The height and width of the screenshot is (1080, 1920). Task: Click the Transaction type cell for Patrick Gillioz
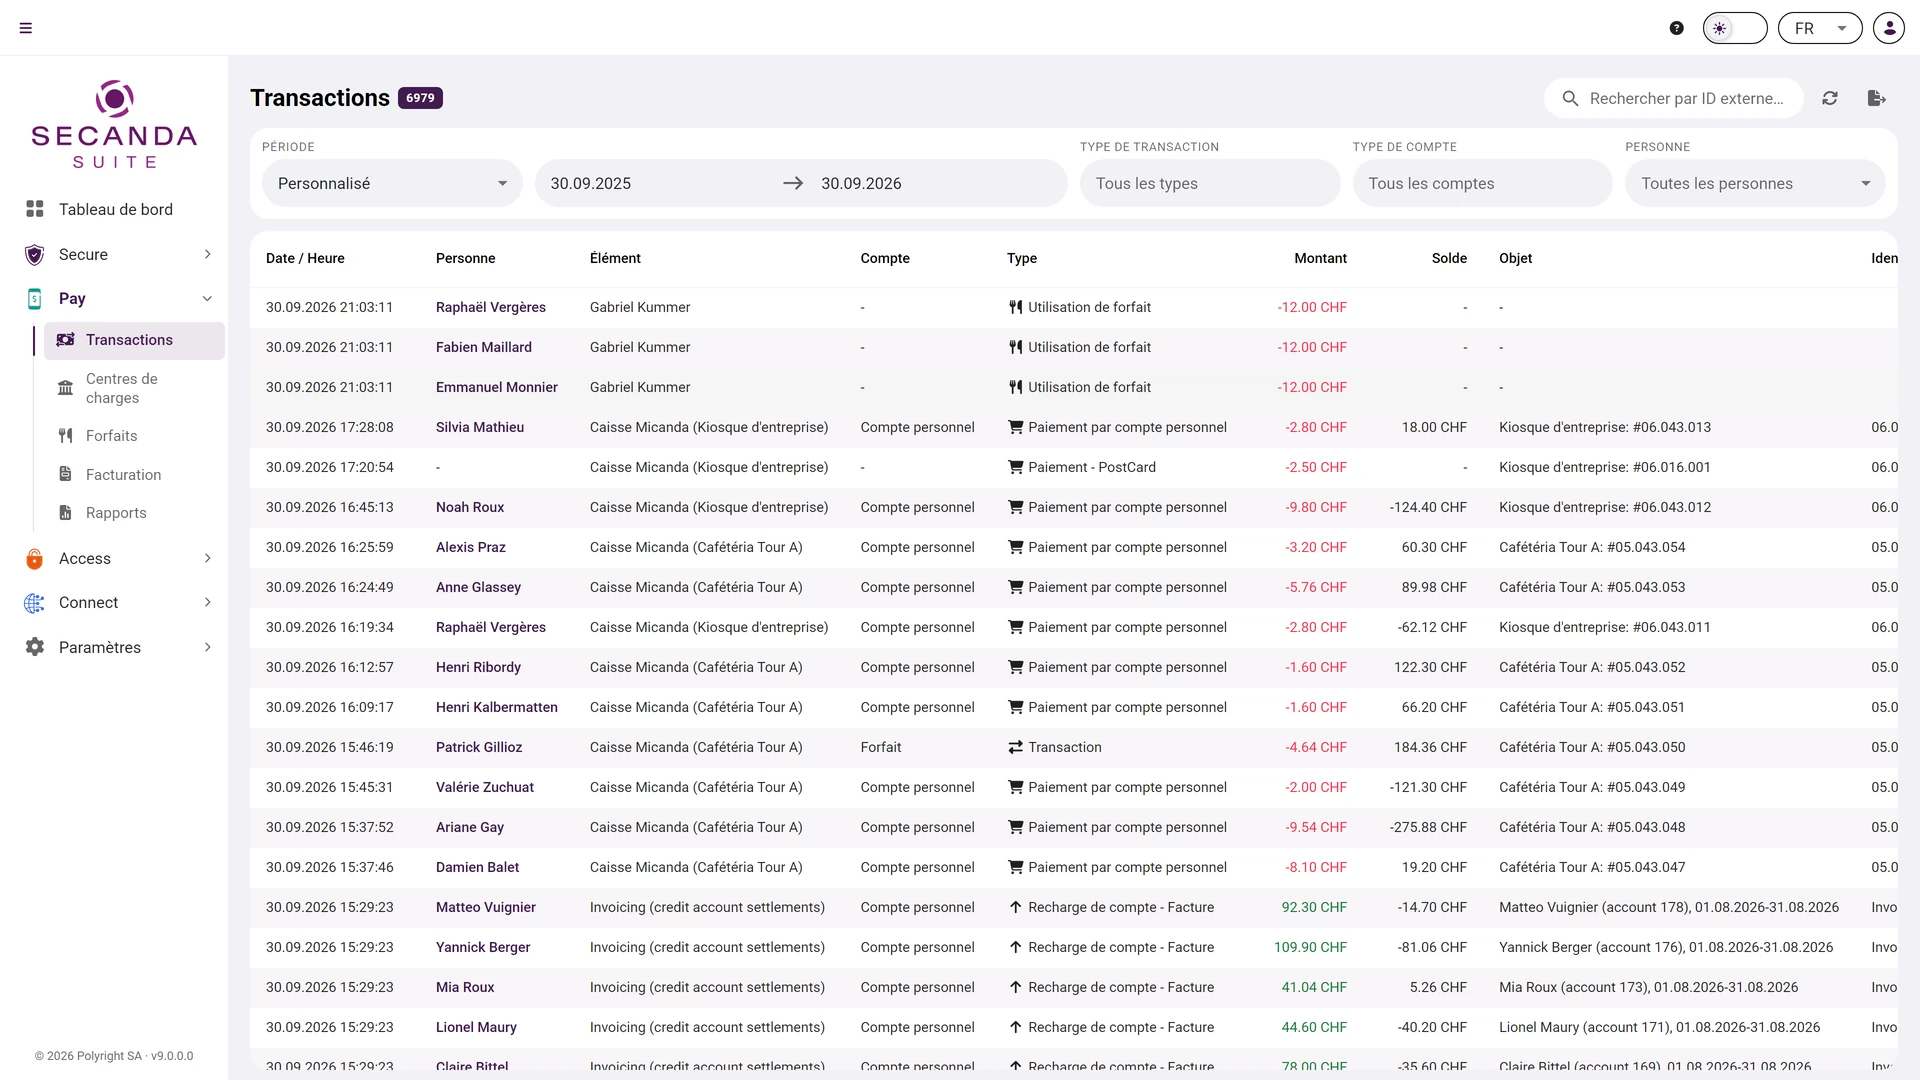(x=1054, y=747)
